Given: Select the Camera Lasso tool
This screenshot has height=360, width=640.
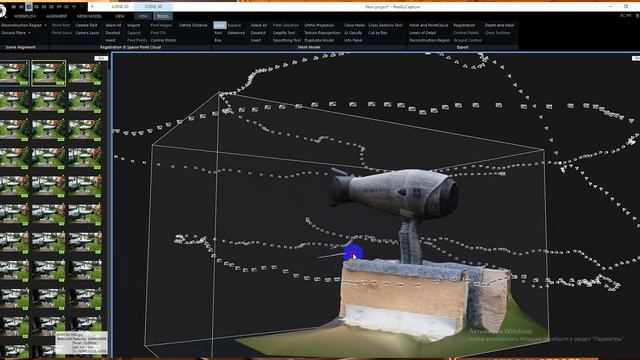Looking at the screenshot, I should [87, 33].
